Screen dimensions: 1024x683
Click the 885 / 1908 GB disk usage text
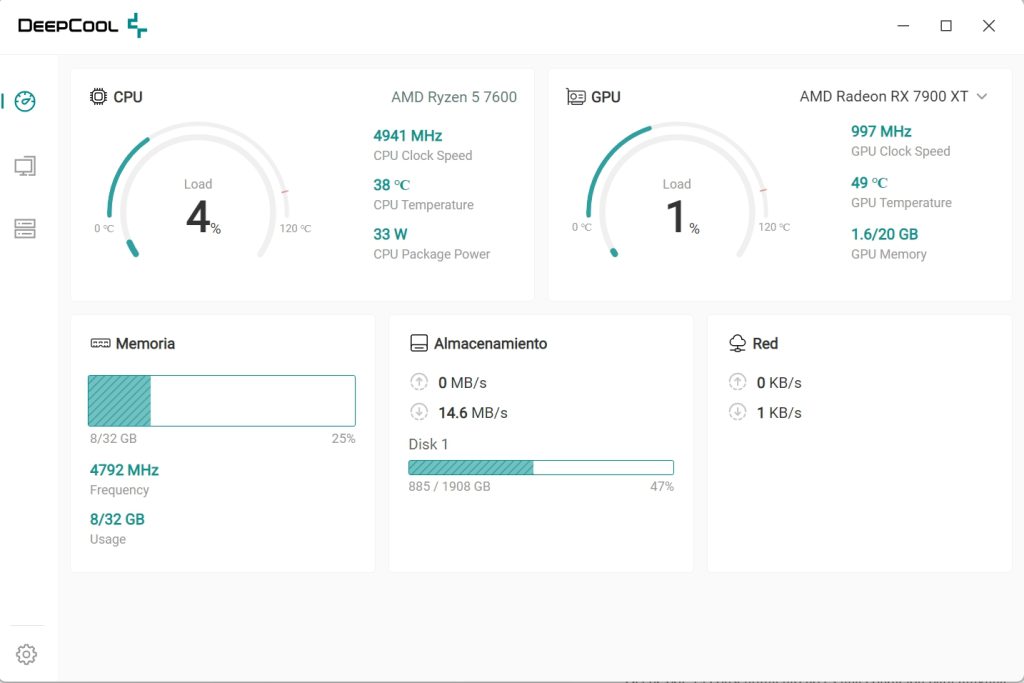[449, 486]
